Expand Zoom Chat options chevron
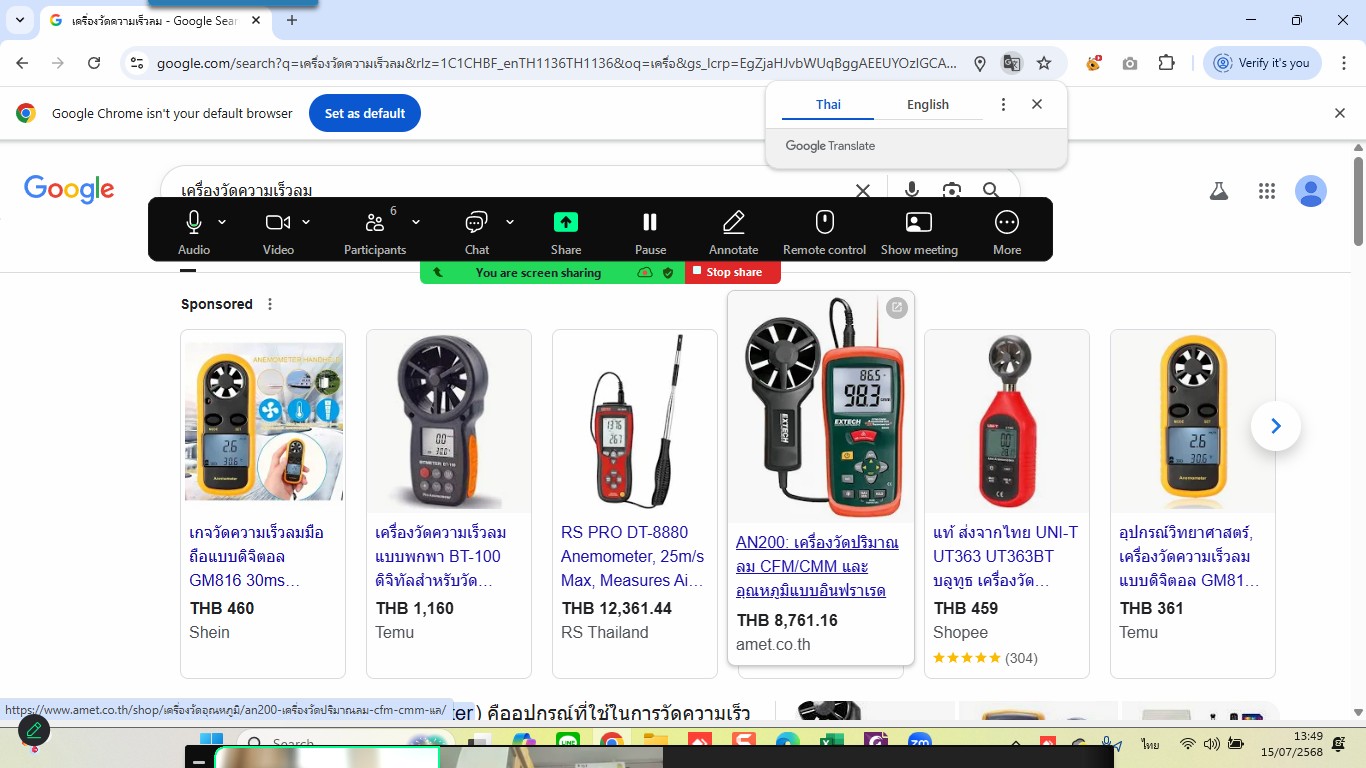1366x768 pixels. coord(510,222)
